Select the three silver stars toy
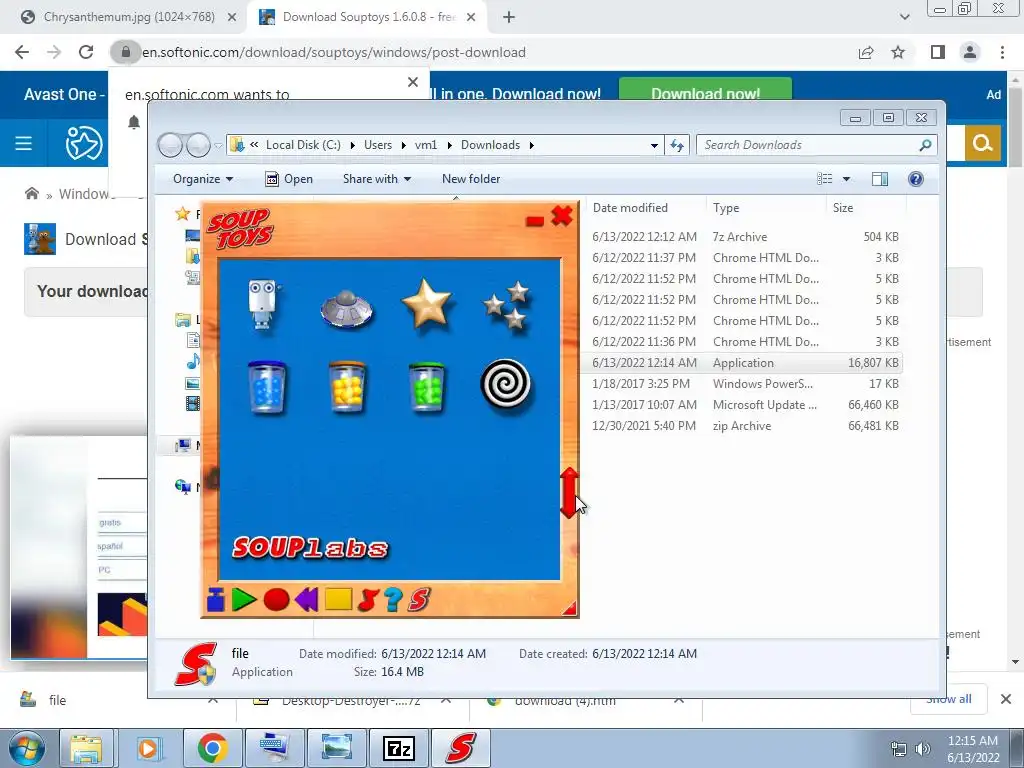The width and height of the screenshot is (1024, 768). (507, 304)
